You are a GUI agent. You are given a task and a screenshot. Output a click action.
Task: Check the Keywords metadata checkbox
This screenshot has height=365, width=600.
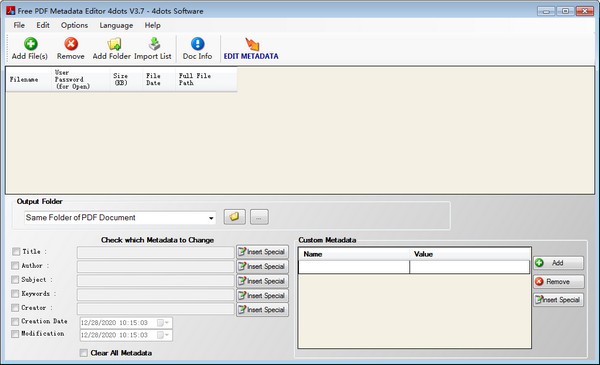[15, 293]
